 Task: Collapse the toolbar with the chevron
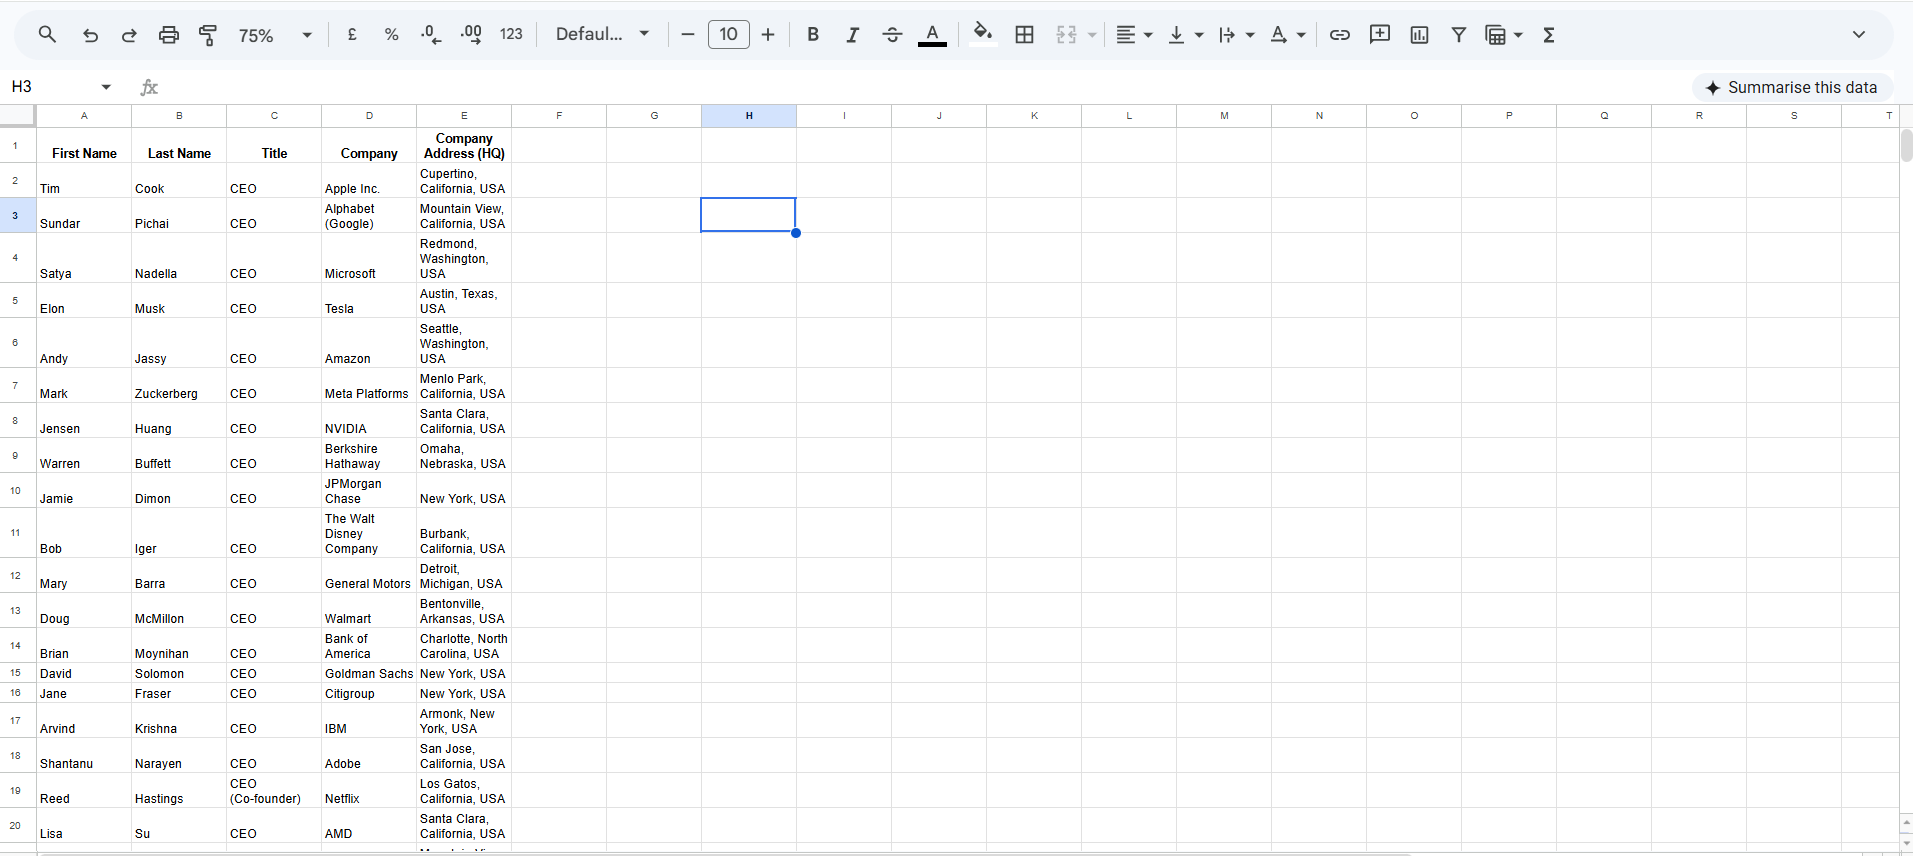tap(1859, 35)
